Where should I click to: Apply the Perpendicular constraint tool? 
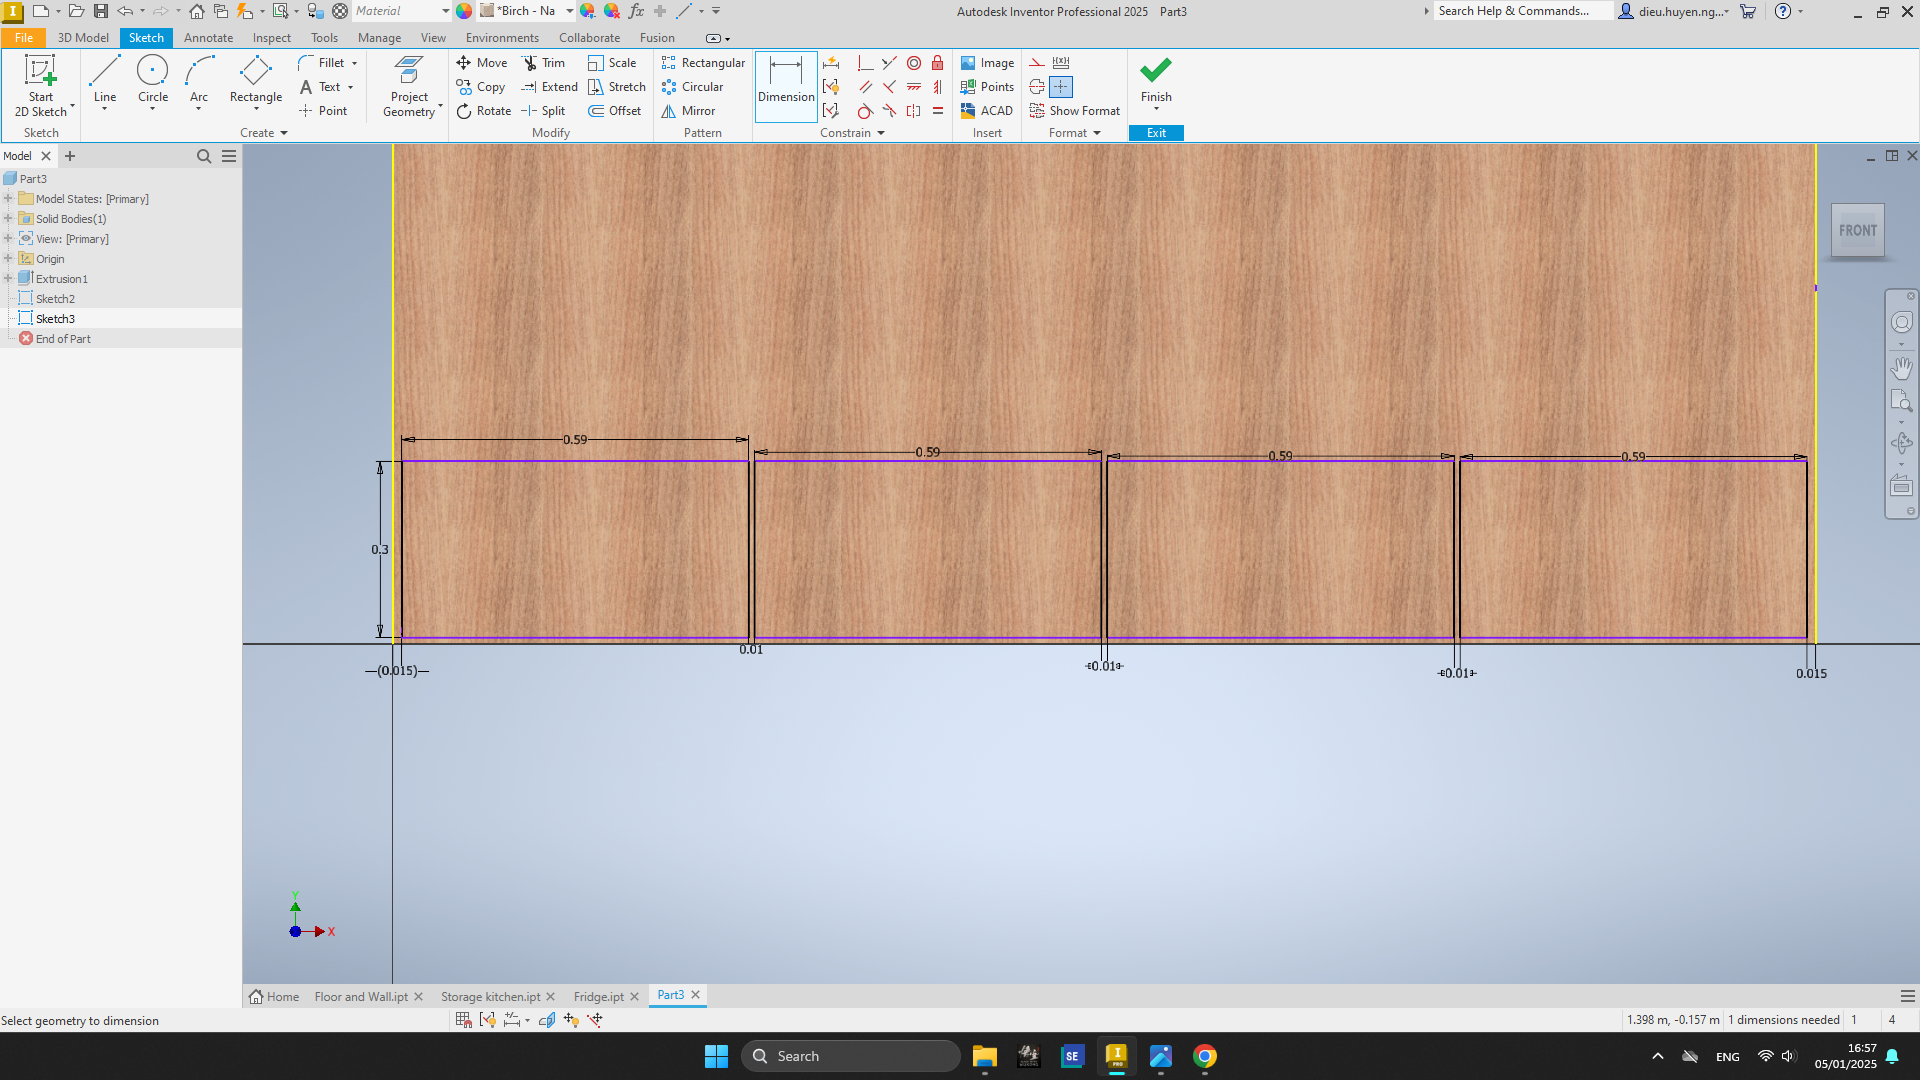(x=889, y=87)
